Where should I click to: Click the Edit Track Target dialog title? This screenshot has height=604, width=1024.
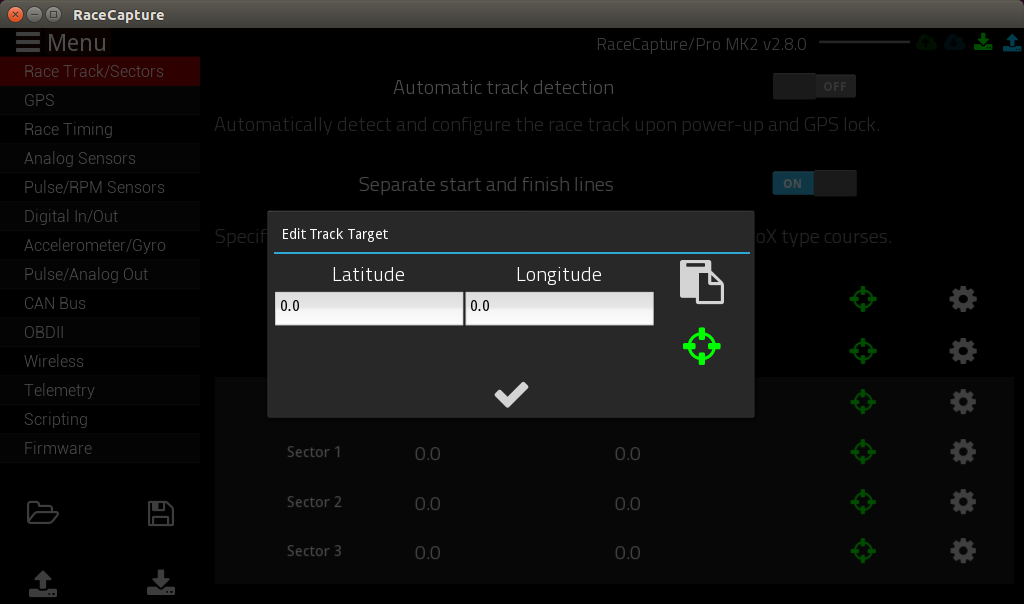coord(335,234)
